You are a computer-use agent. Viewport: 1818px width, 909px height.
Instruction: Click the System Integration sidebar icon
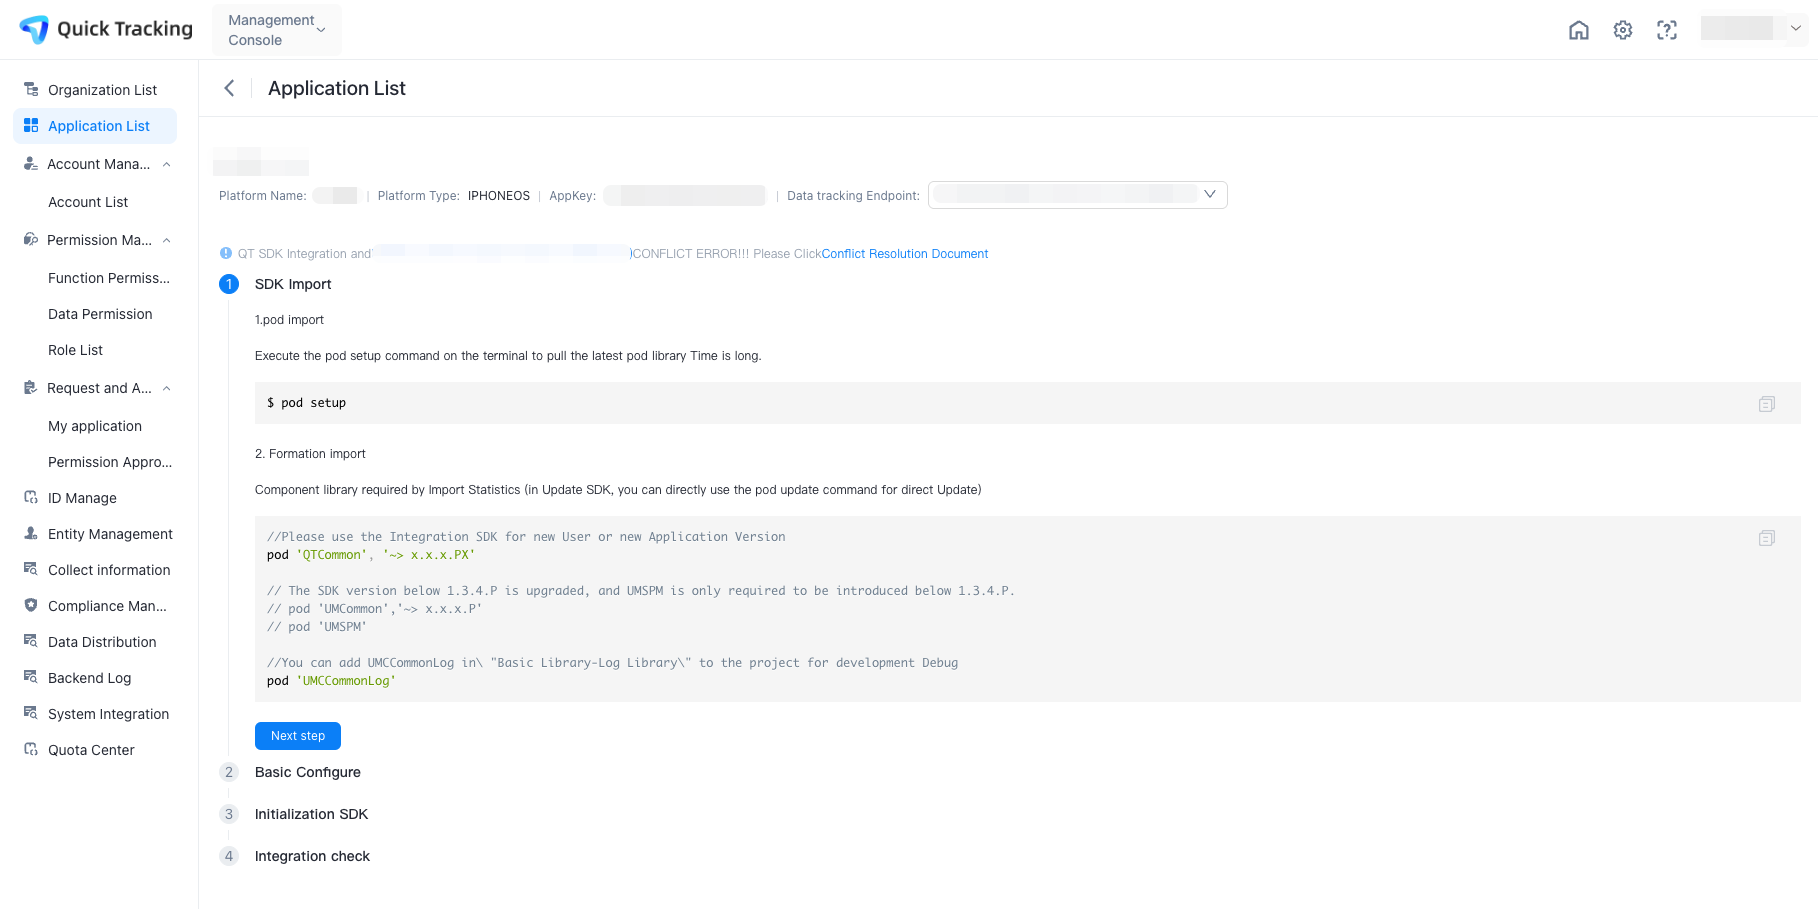coord(31,714)
